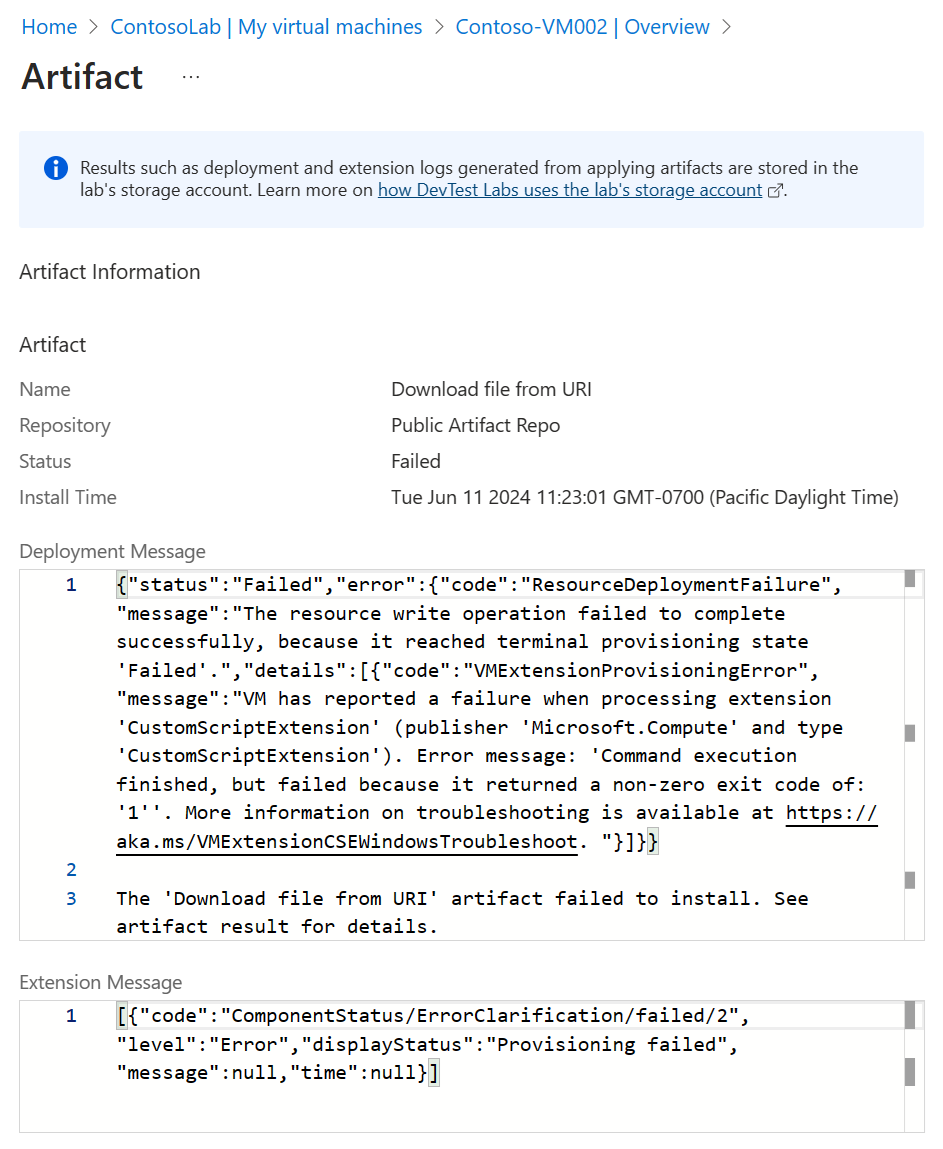Image resolution: width=943 pixels, height=1149 pixels.
Task: Click the Extension Message vertical scrollbar
Action: point(910,1073)
